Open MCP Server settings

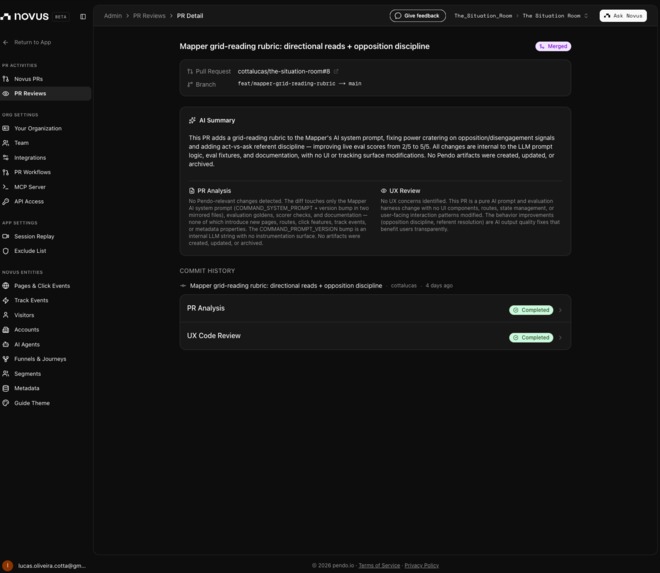(30, 187)
